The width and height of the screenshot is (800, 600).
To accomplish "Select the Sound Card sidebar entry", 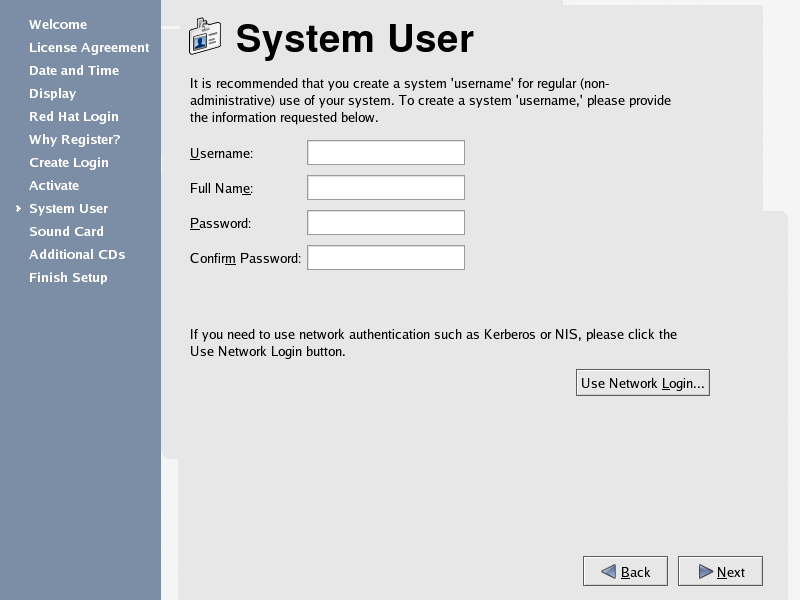I will (x=66, y=232).
